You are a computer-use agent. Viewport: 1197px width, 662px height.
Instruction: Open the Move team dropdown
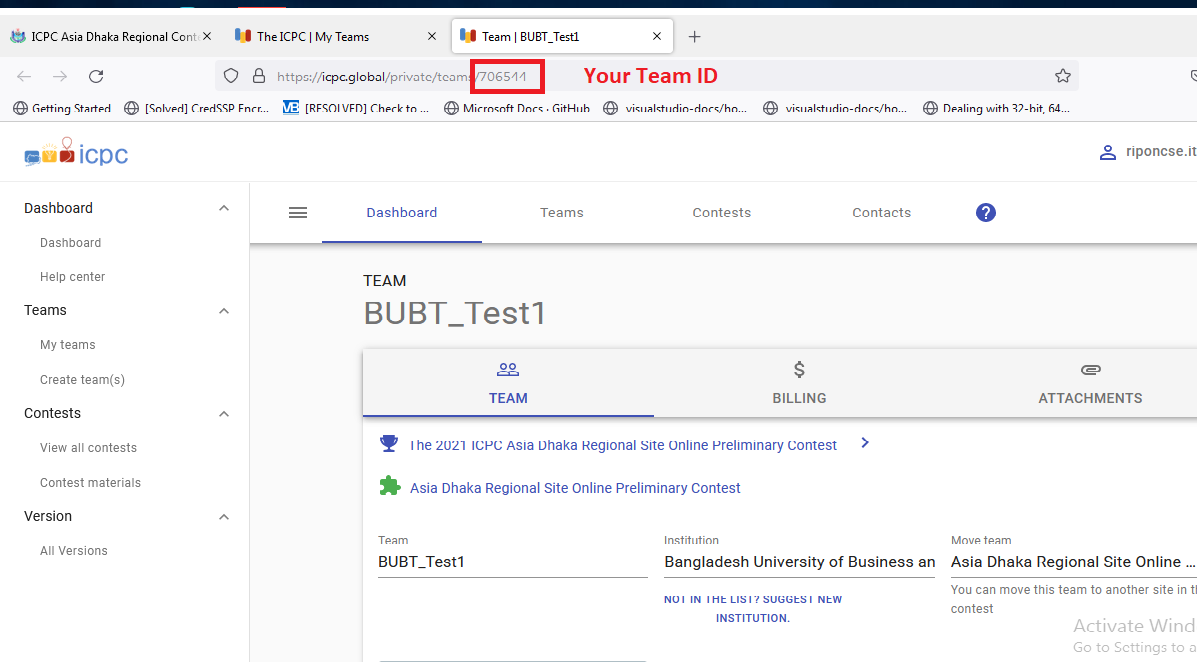point(1072,562)
